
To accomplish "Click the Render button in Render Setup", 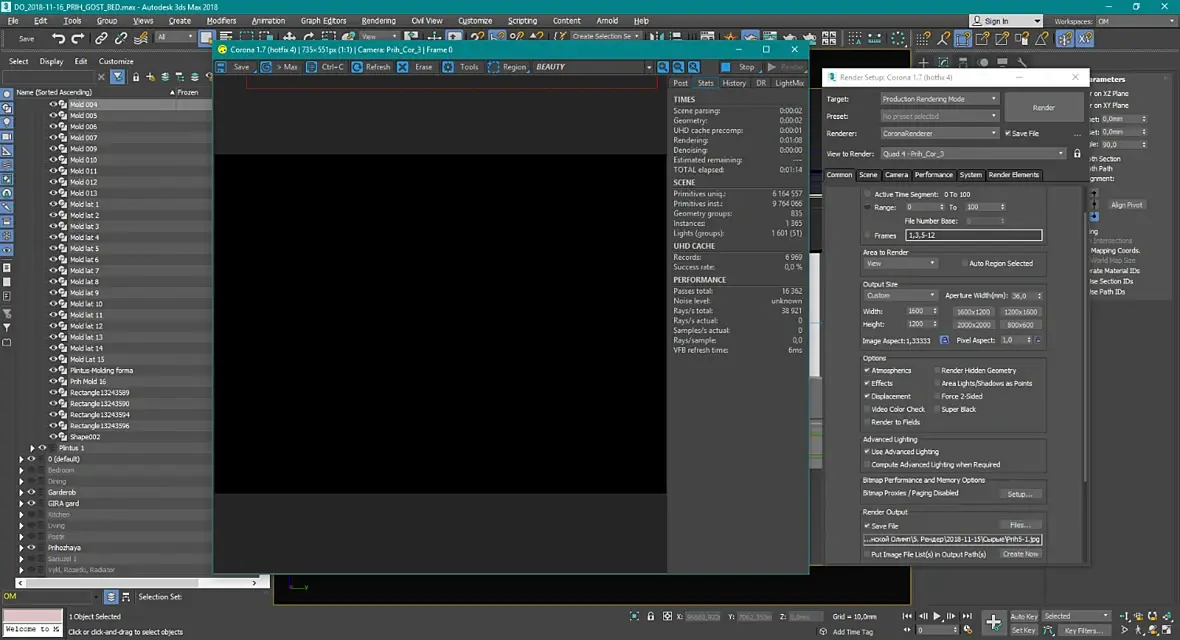I will coord(1043,108).
